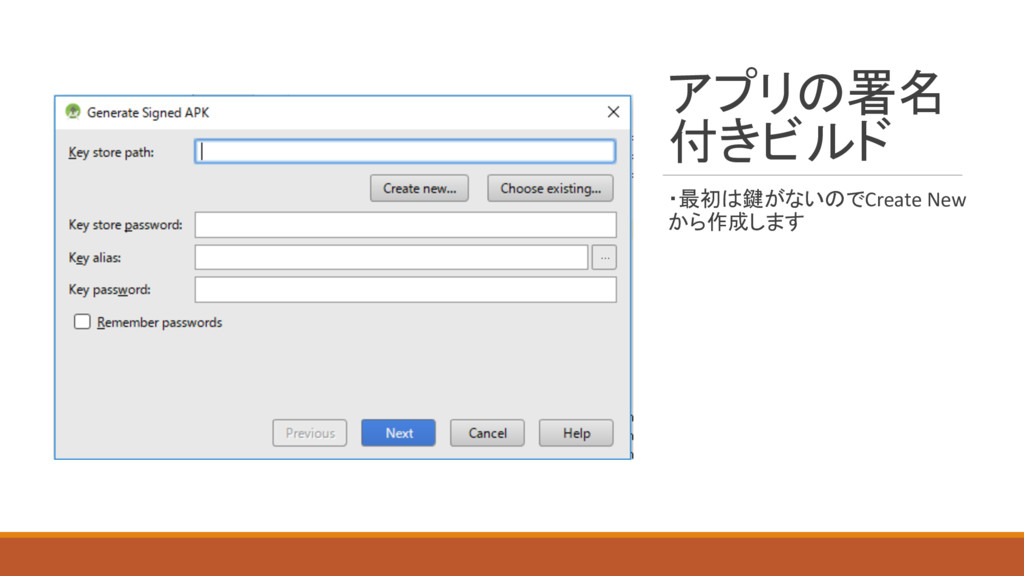1024x576 pixels.
Task: Click the Key store path label
Action: (111, 152)
